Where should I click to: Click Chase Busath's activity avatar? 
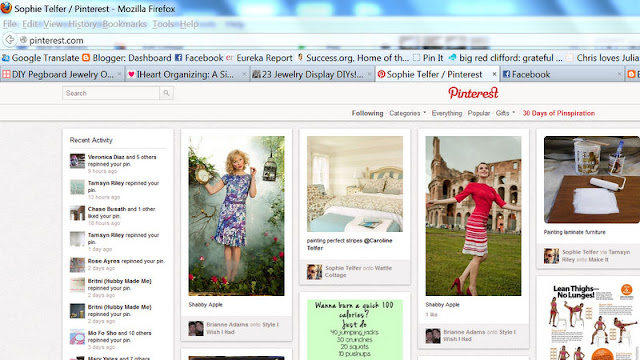pyautogui.click(x=77, y=213)
